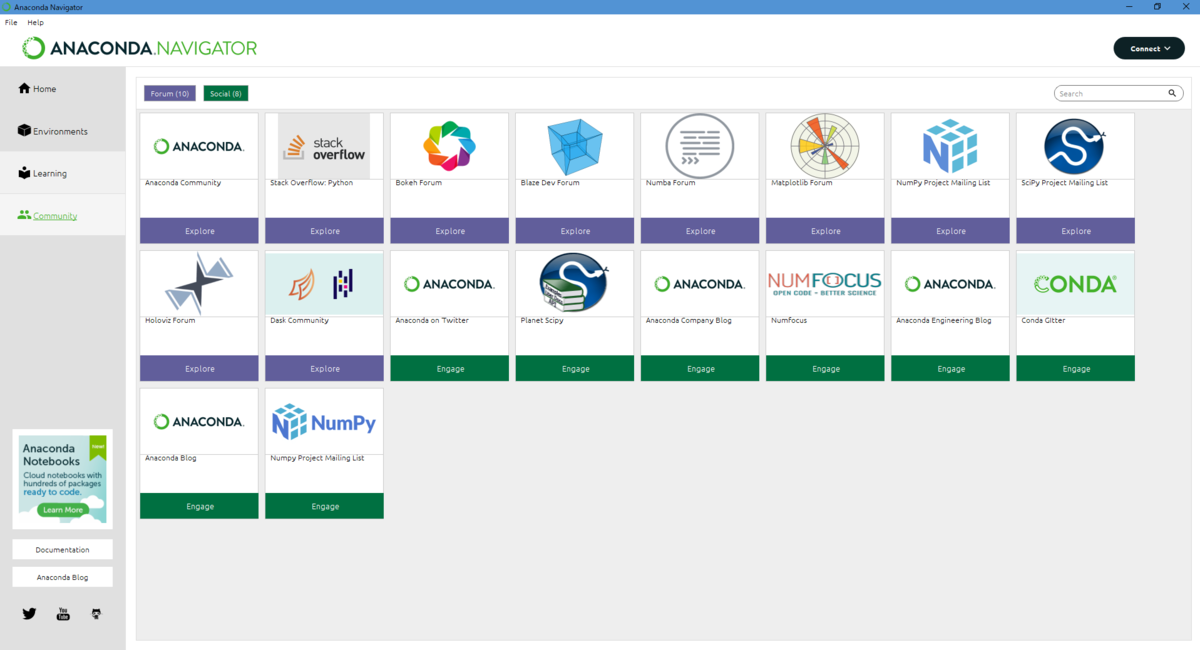Click Engage under Planet Scipy
The width and height of the screenshot is (1200, 650).
pos(575,368)
